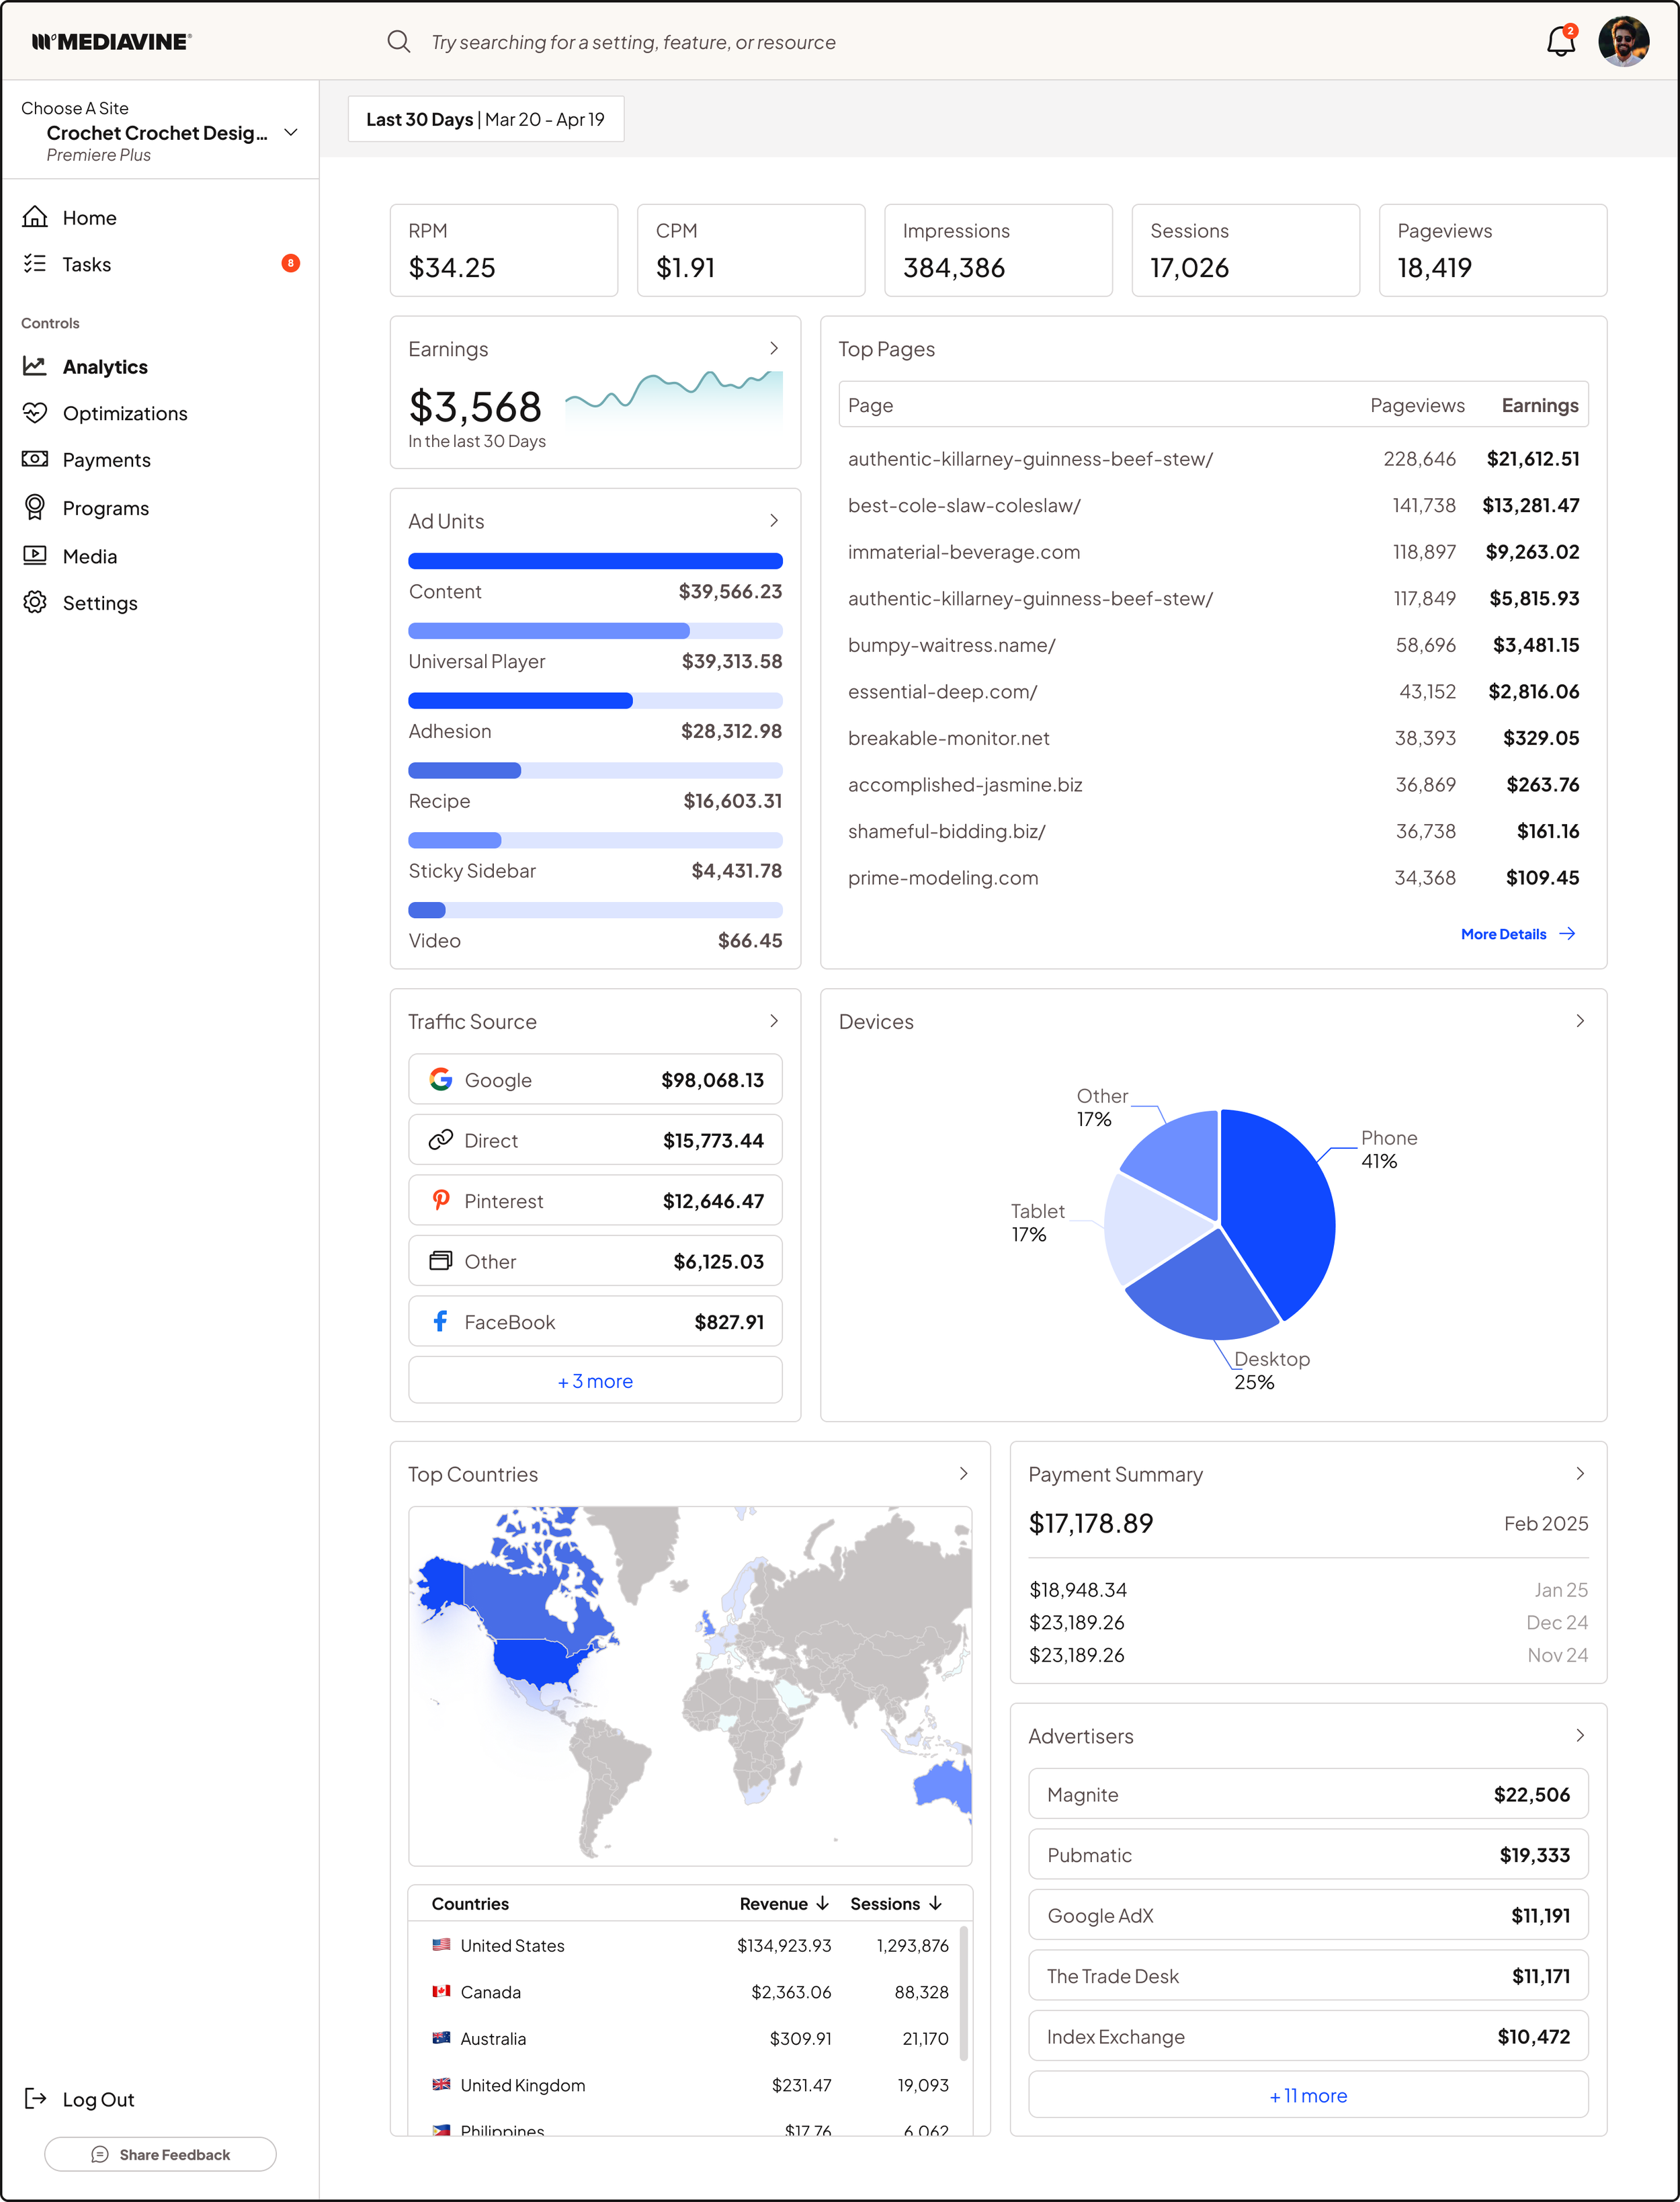Open Home from the sidebar
The width and height of the screenshot is (1680, 2202).
89,217
